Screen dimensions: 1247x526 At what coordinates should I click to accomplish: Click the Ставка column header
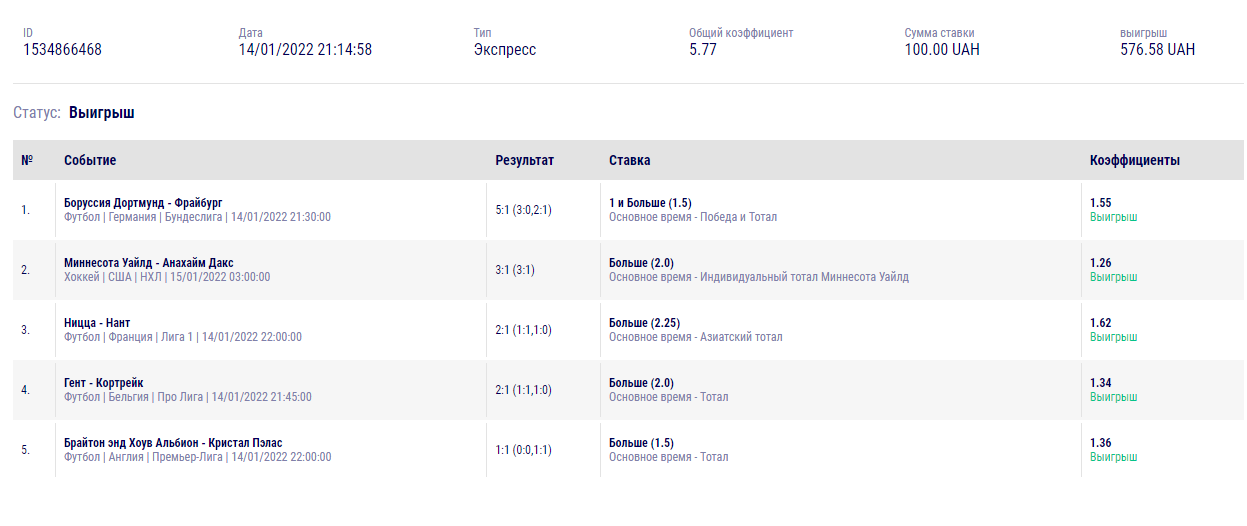629,160
